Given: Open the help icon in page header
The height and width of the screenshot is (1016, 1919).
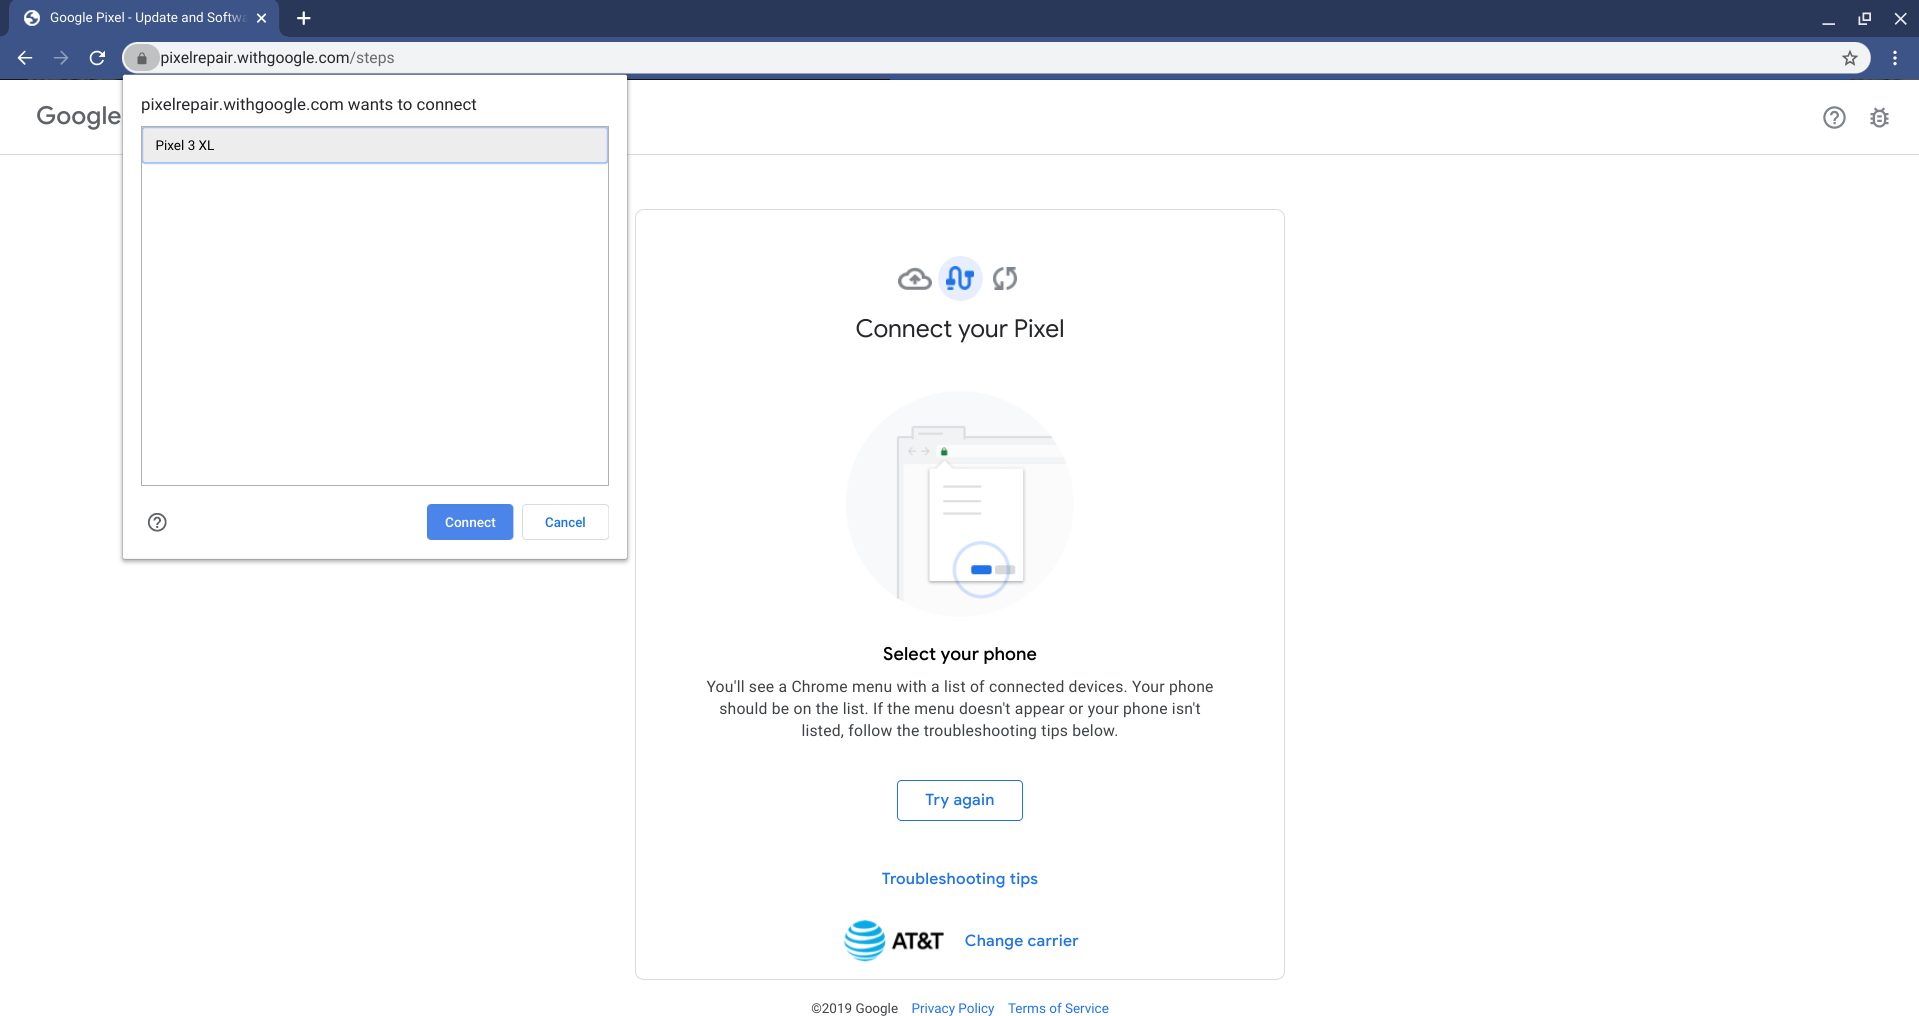Looking at the screenshot, I should (x=1833, y=118).
